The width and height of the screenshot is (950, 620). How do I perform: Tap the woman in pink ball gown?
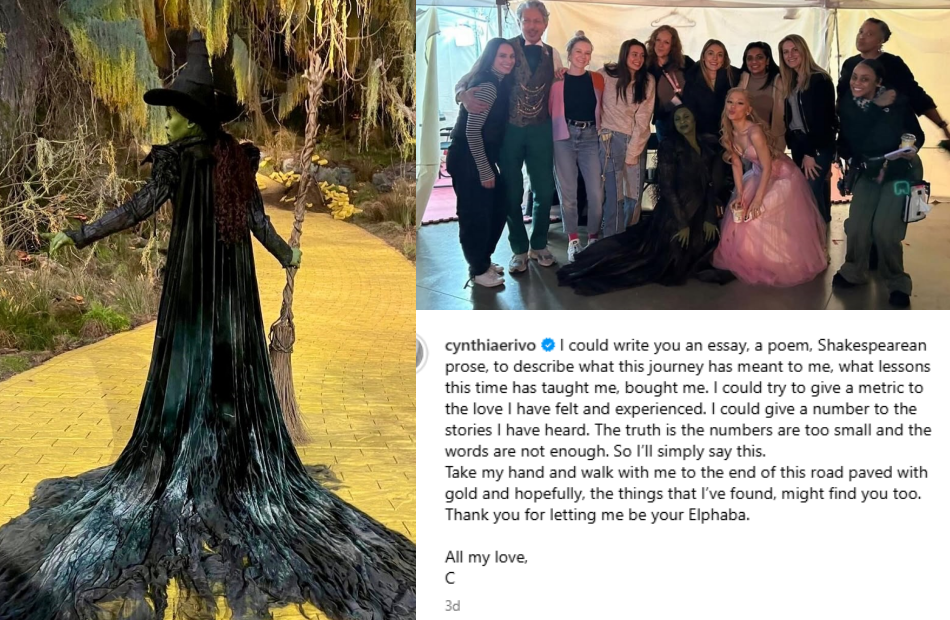click(x=769, y=194)
